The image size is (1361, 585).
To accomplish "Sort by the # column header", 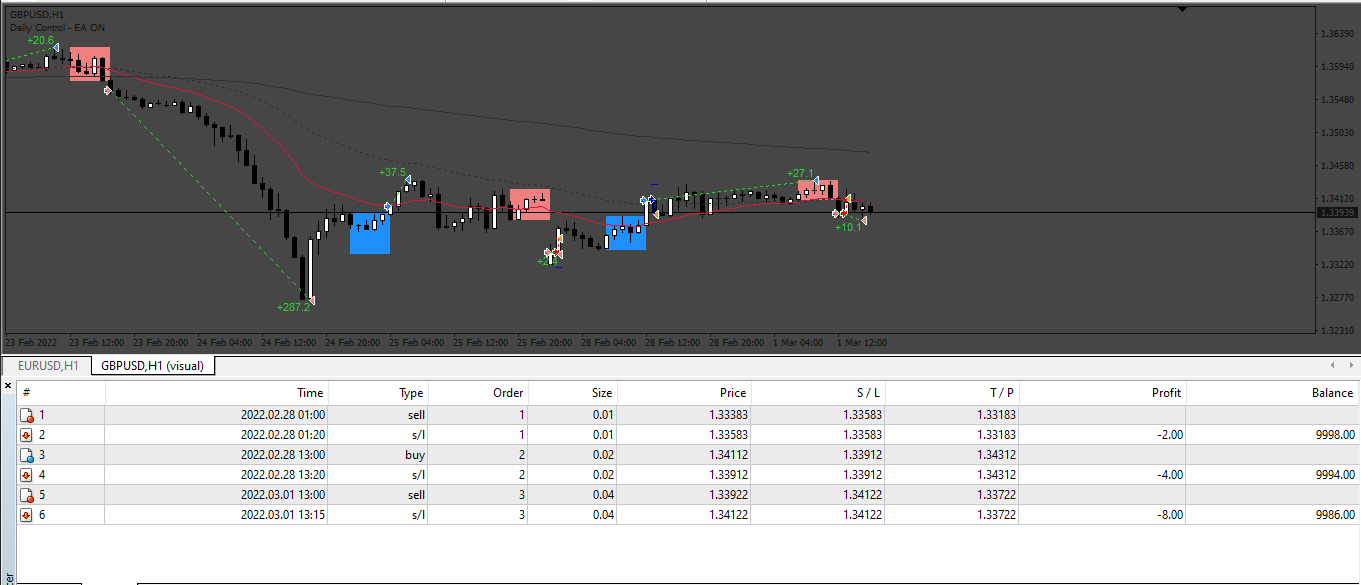I will [x=61, y=393].
